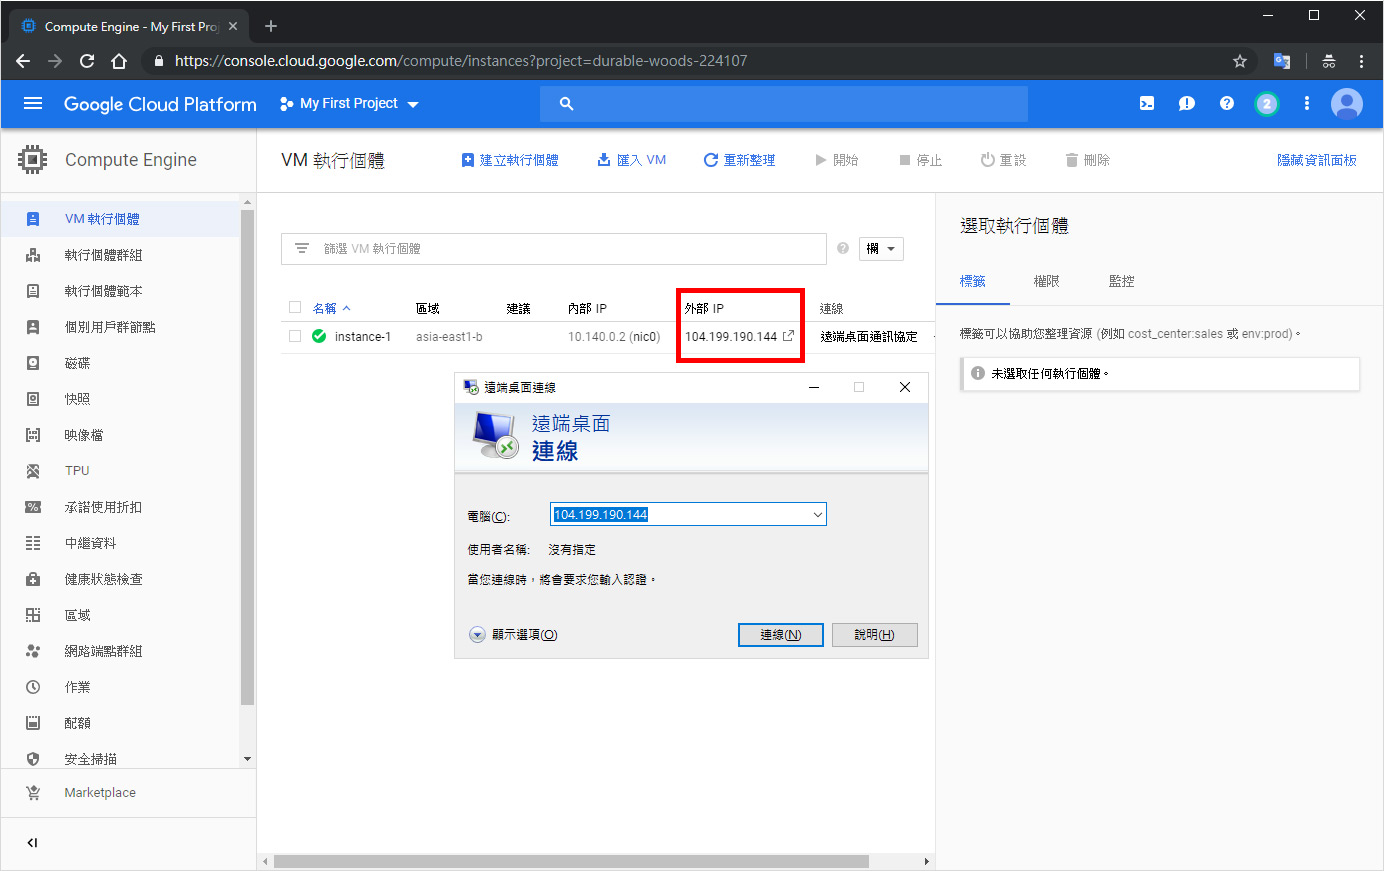Open 承諾使用折扣 in sidebar
This screenshot has height=871, width=1384.
(120, 507)
